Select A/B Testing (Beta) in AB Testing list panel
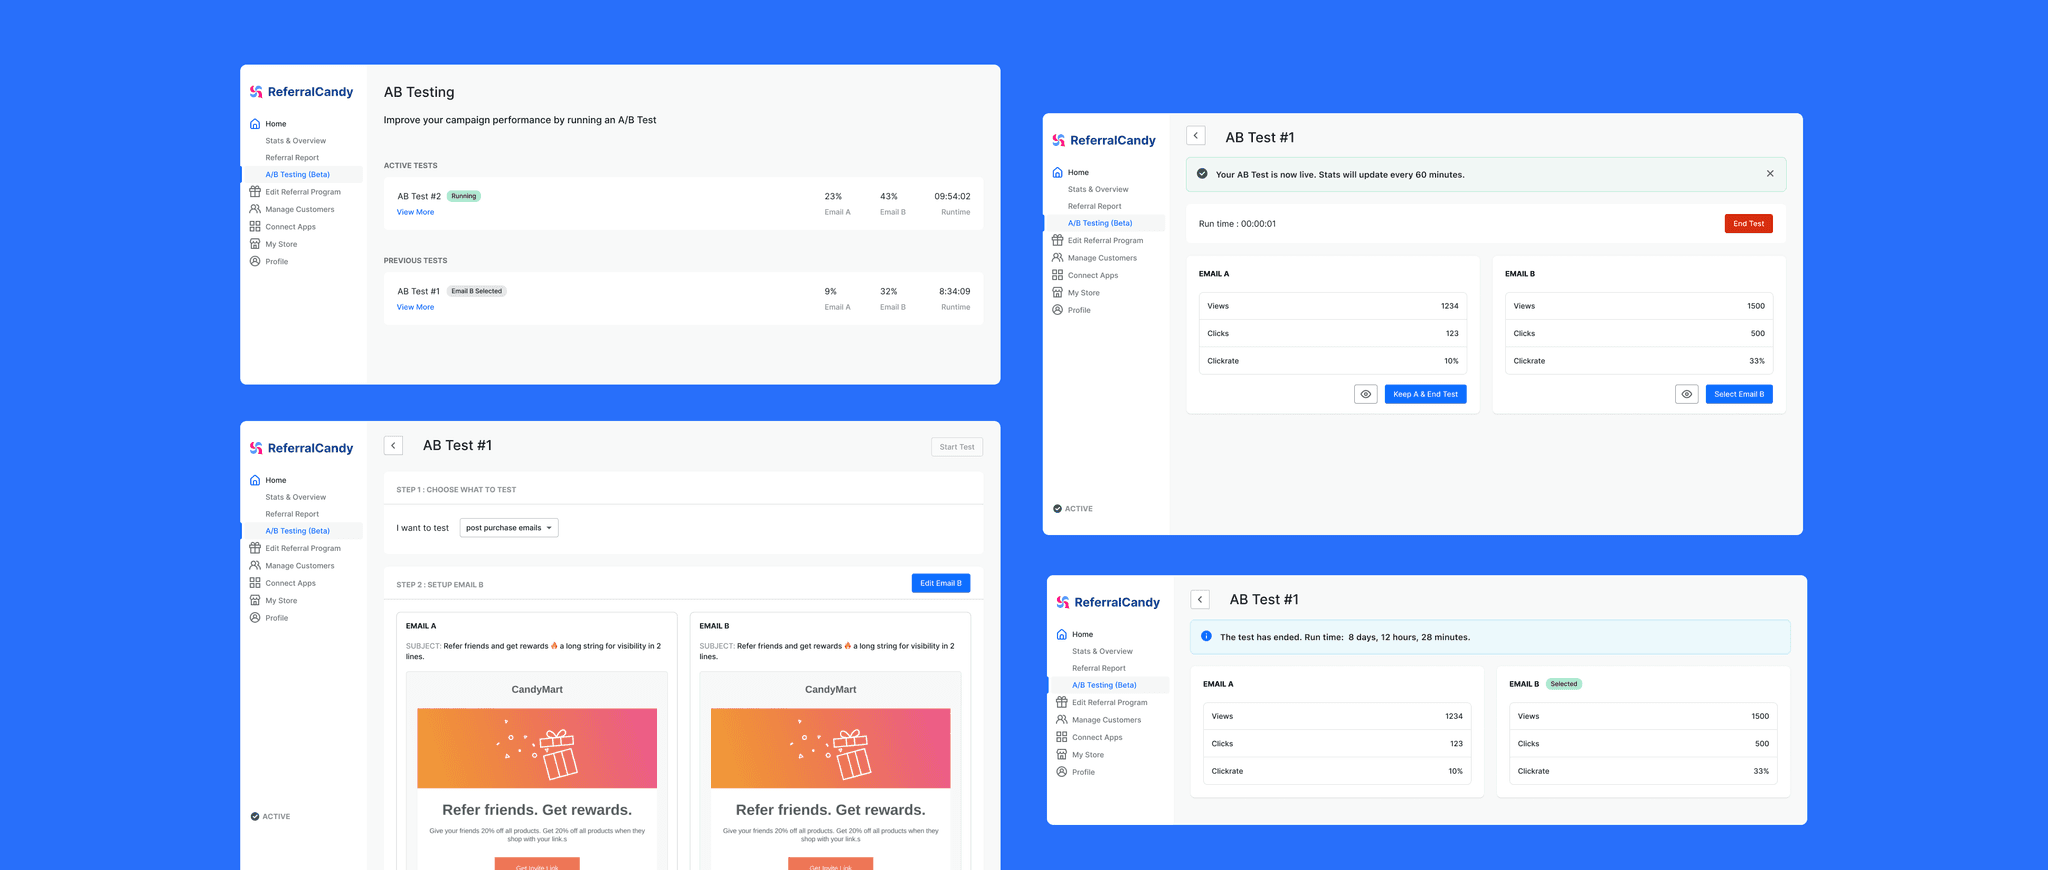This screenshot has width=2048, height=870. [x=298, y=175]
